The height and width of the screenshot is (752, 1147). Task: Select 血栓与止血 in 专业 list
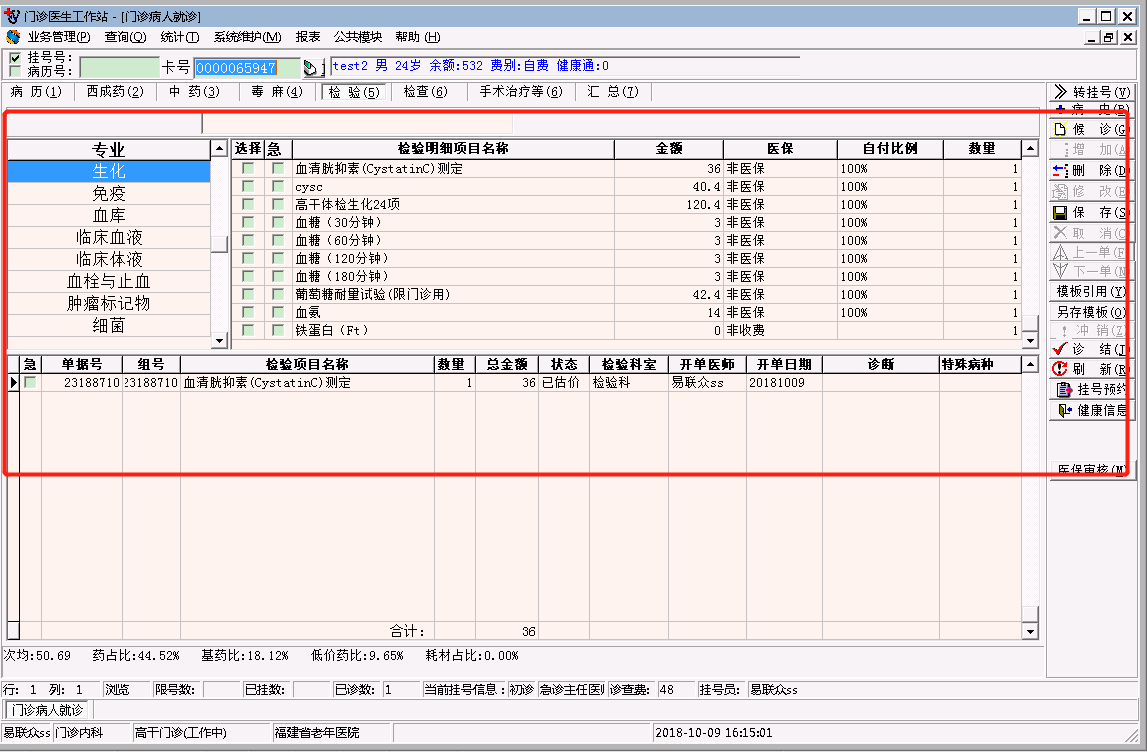[109, 281]
